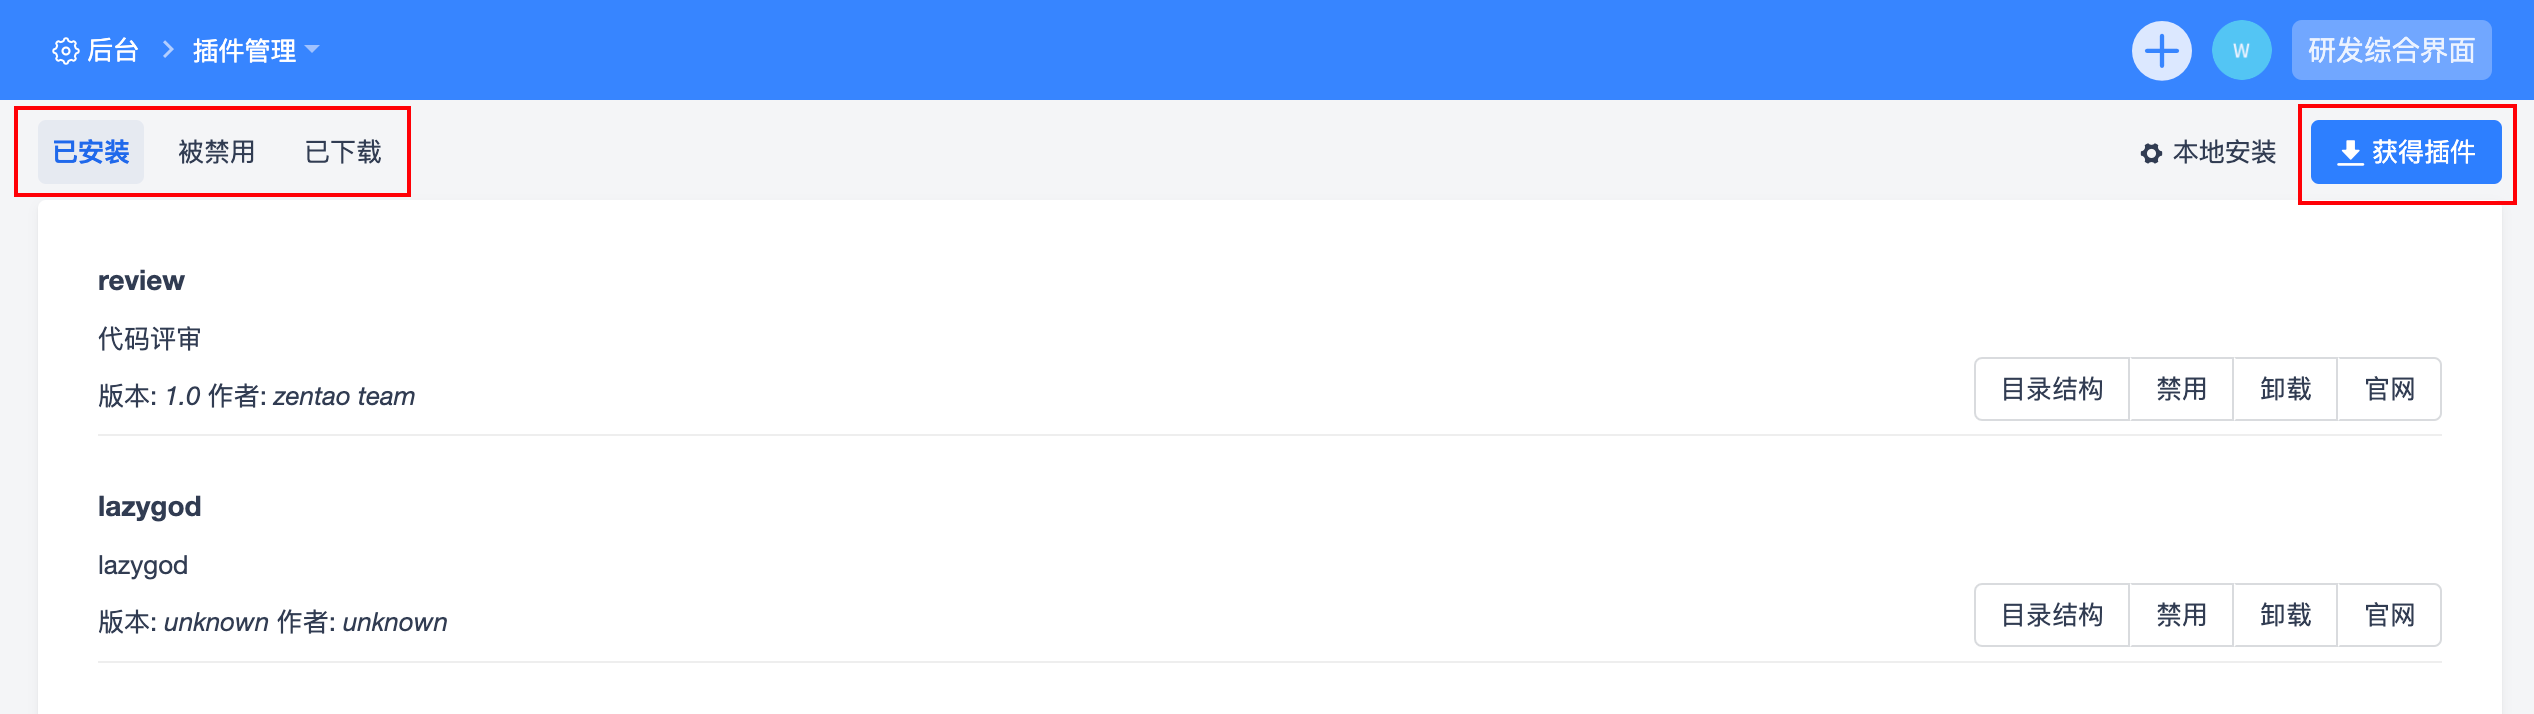Click the download icon on 获得插件
Screen dimensions: 2534x714
(2350, 153)
